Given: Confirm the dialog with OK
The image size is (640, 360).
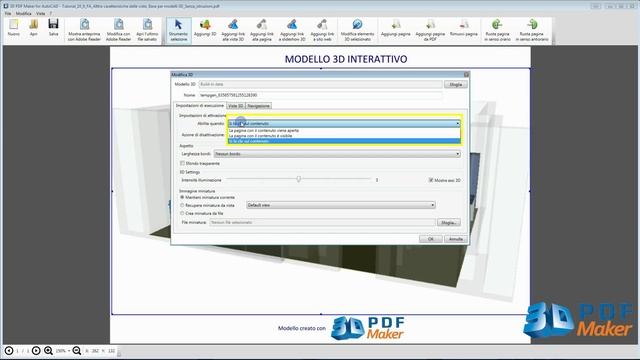Looking at the screenshot, I should (431, 239).
